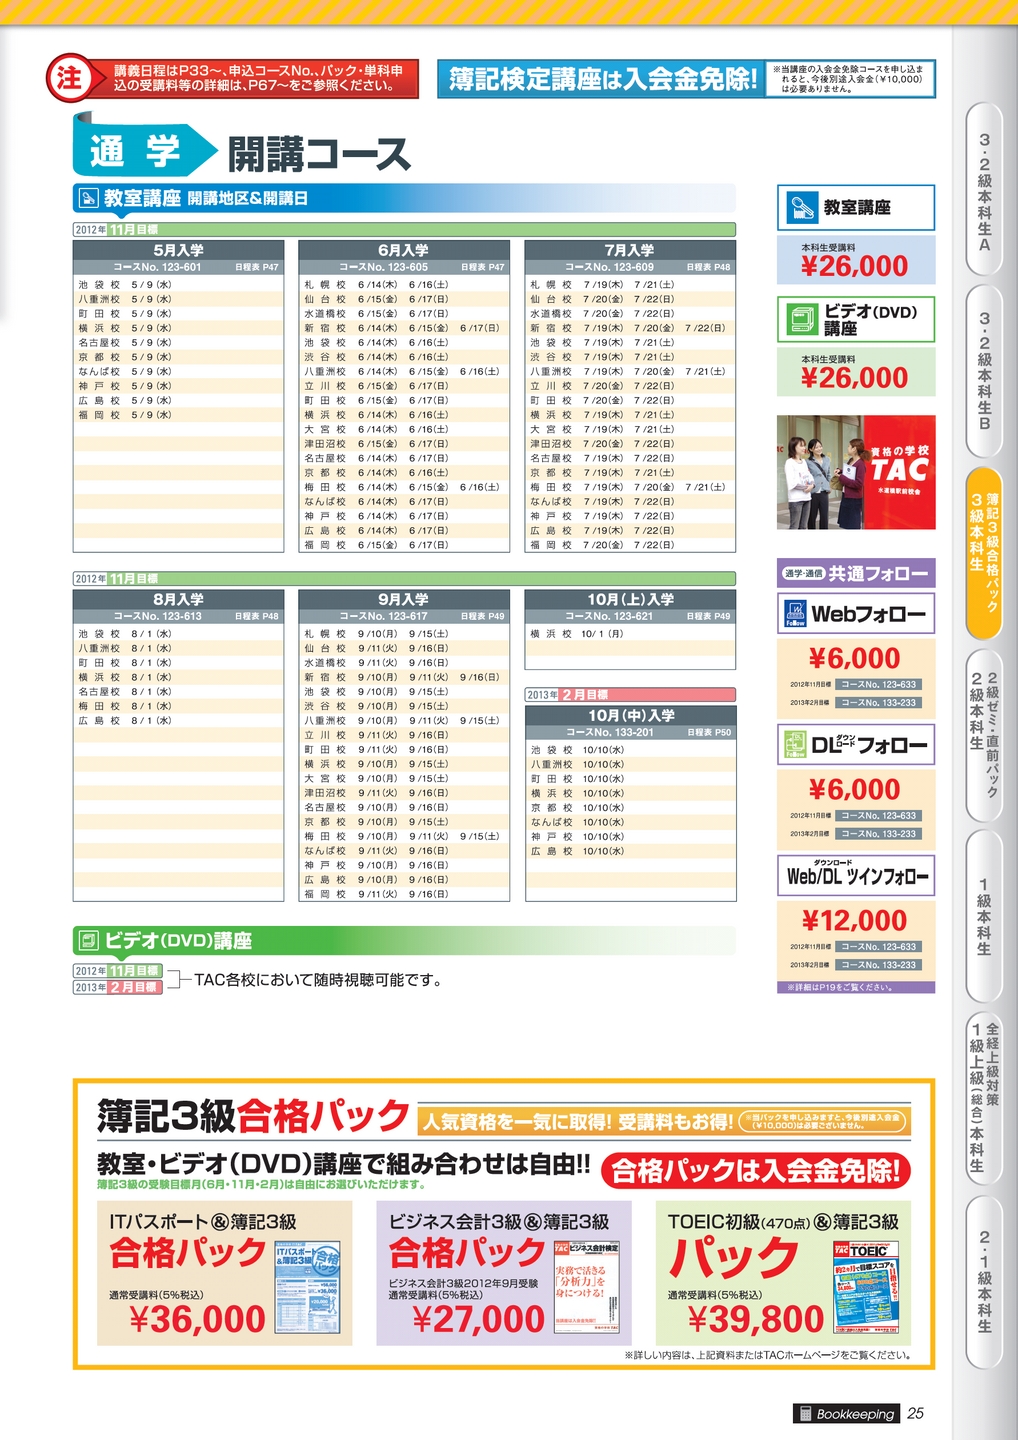
Task: Click the Web/DLツインフォロー box
Action: click(x=856, y=876)
